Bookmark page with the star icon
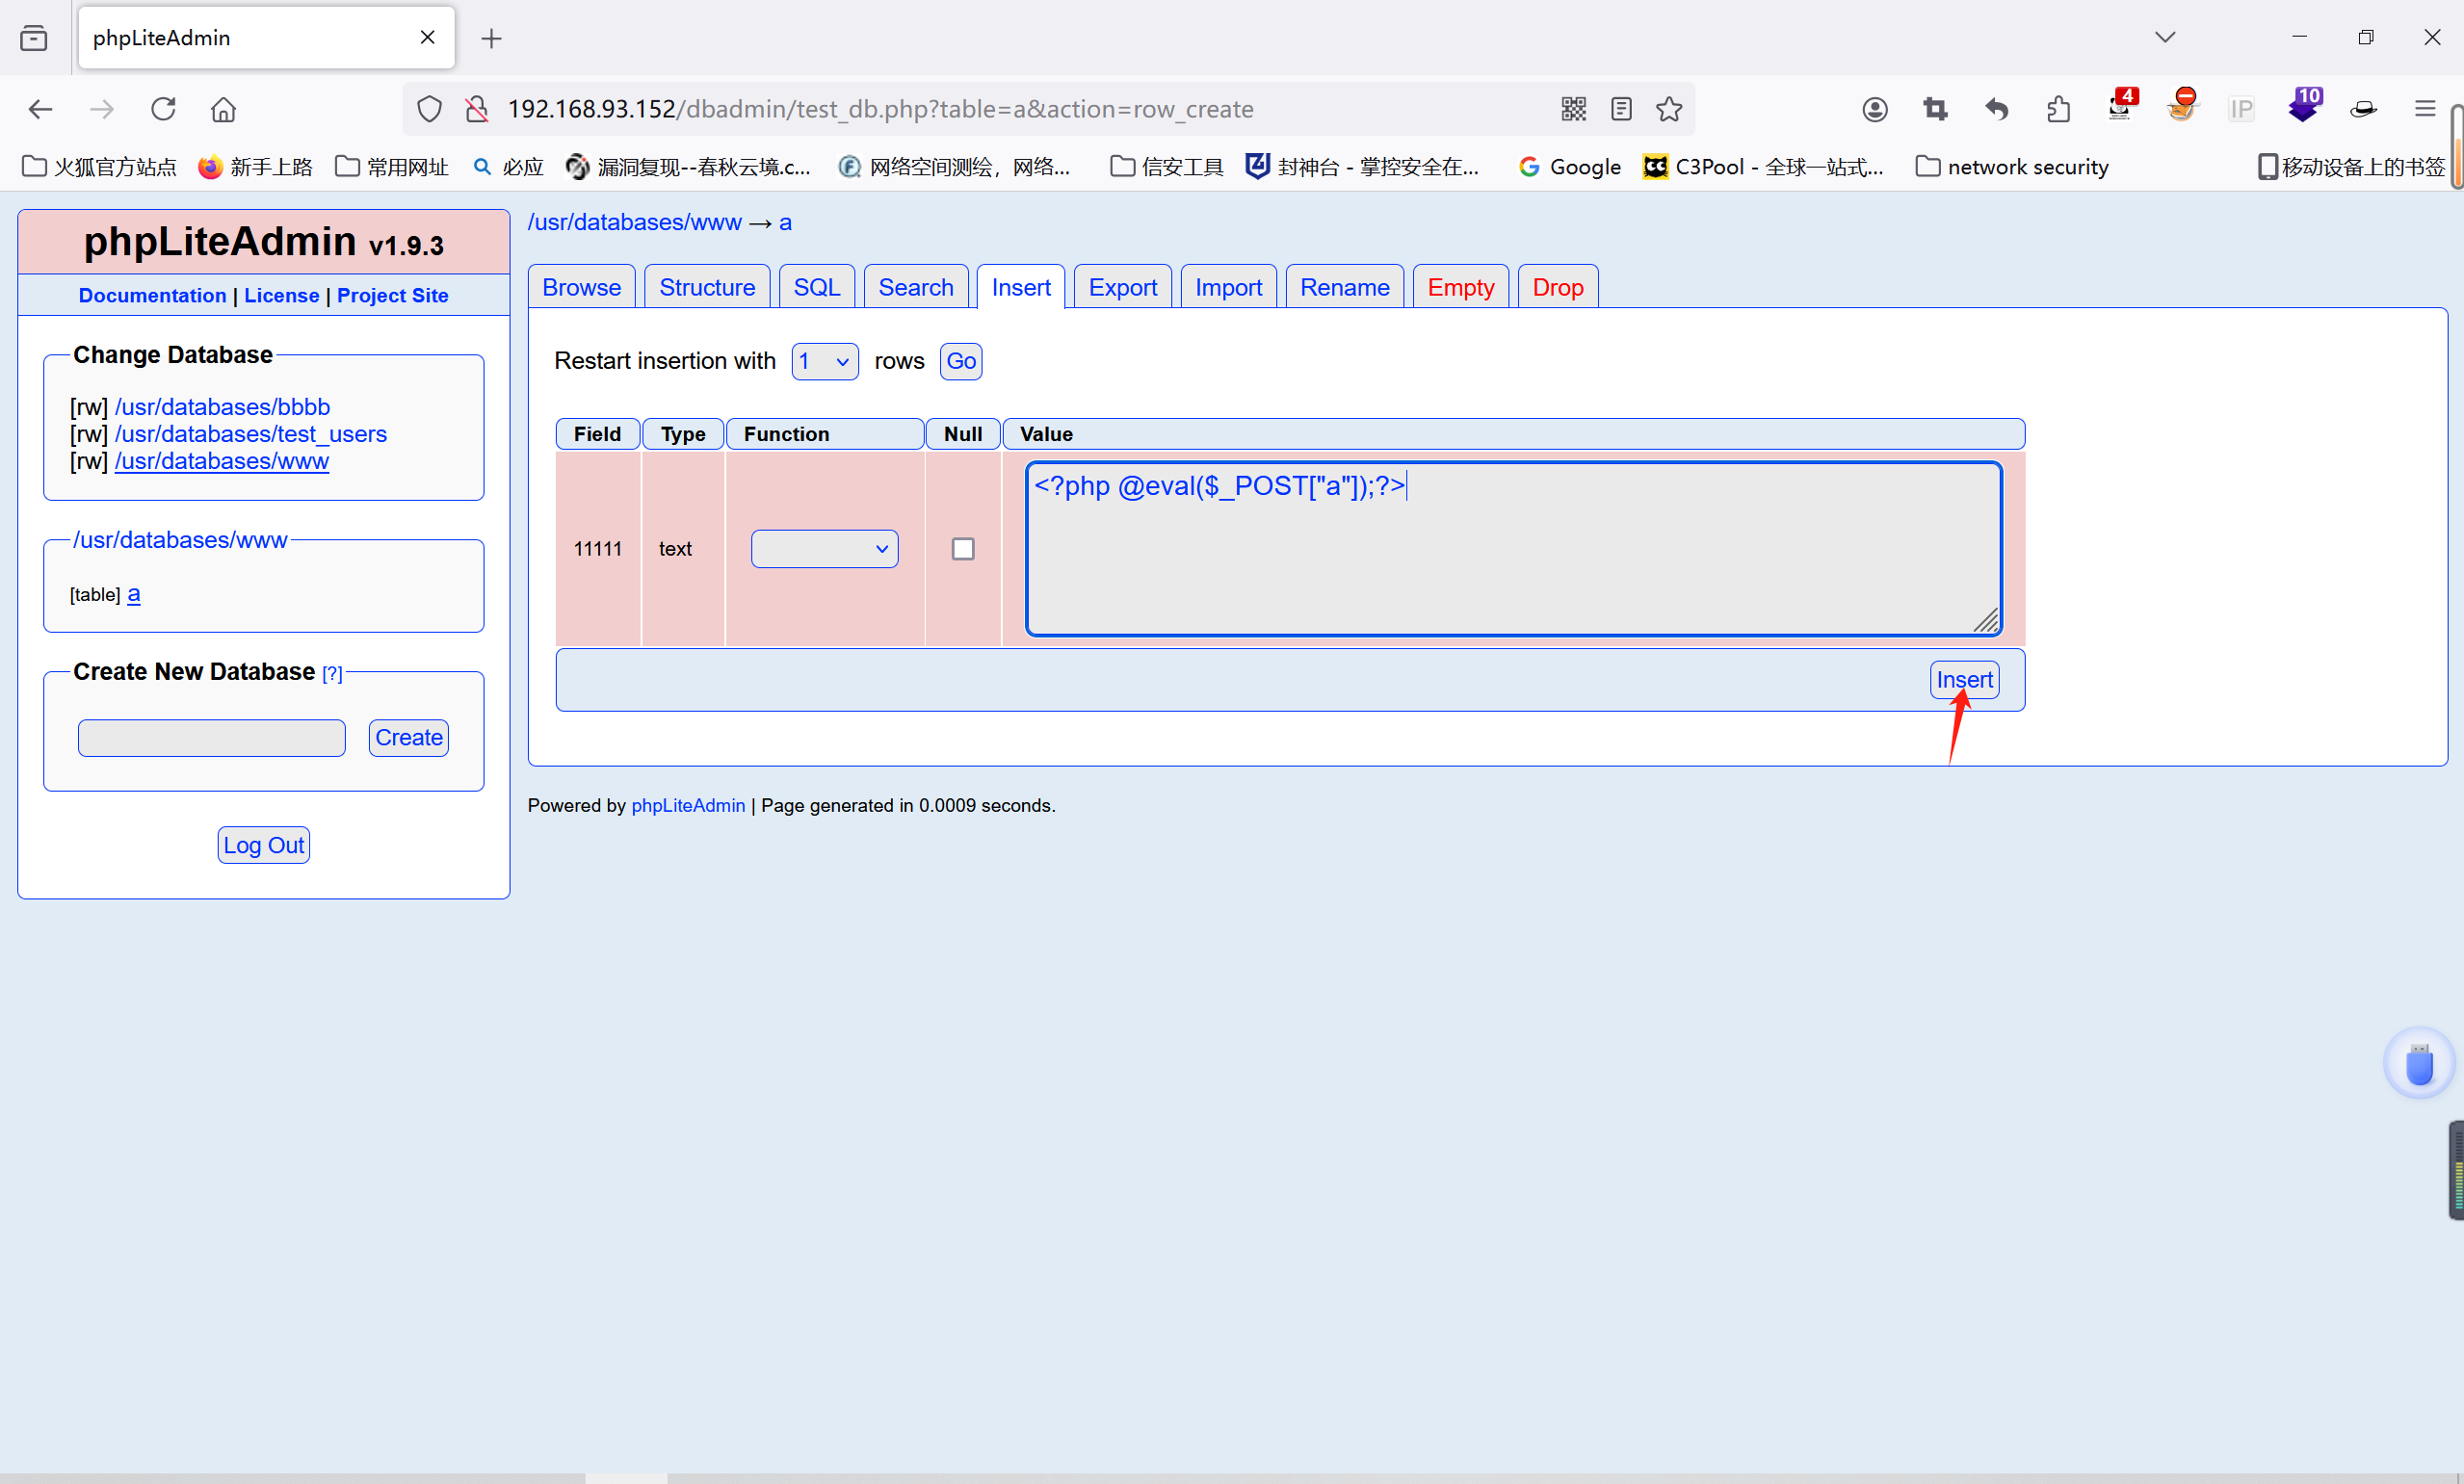Screen dimensions: 2464x1484 (1669, 109)
